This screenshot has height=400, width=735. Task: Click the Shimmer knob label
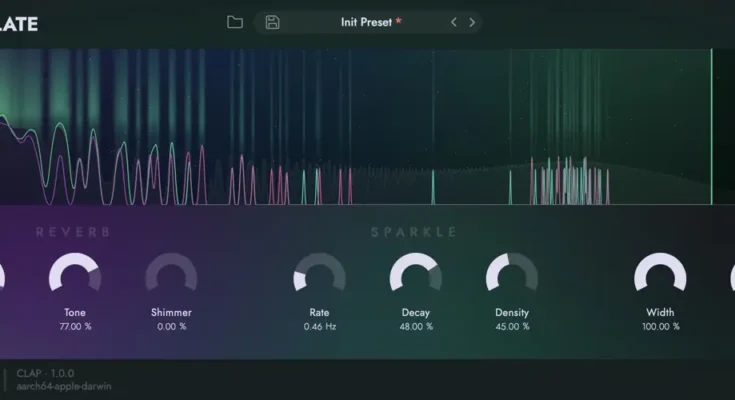point(171,312)
